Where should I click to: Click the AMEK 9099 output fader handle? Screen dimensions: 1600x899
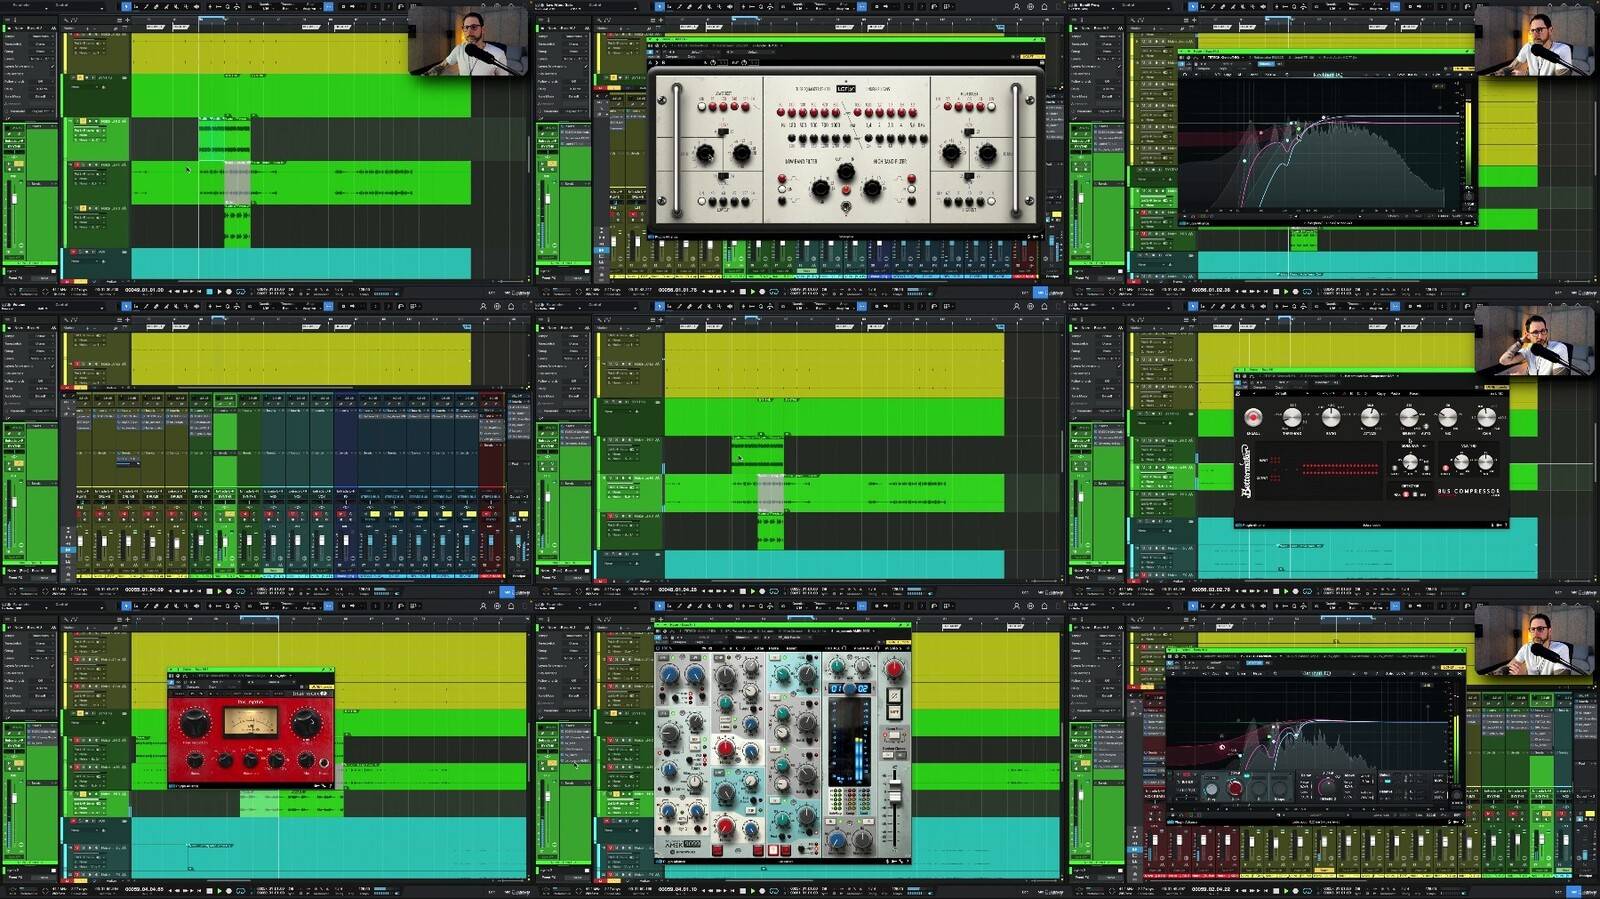(894, 793)
